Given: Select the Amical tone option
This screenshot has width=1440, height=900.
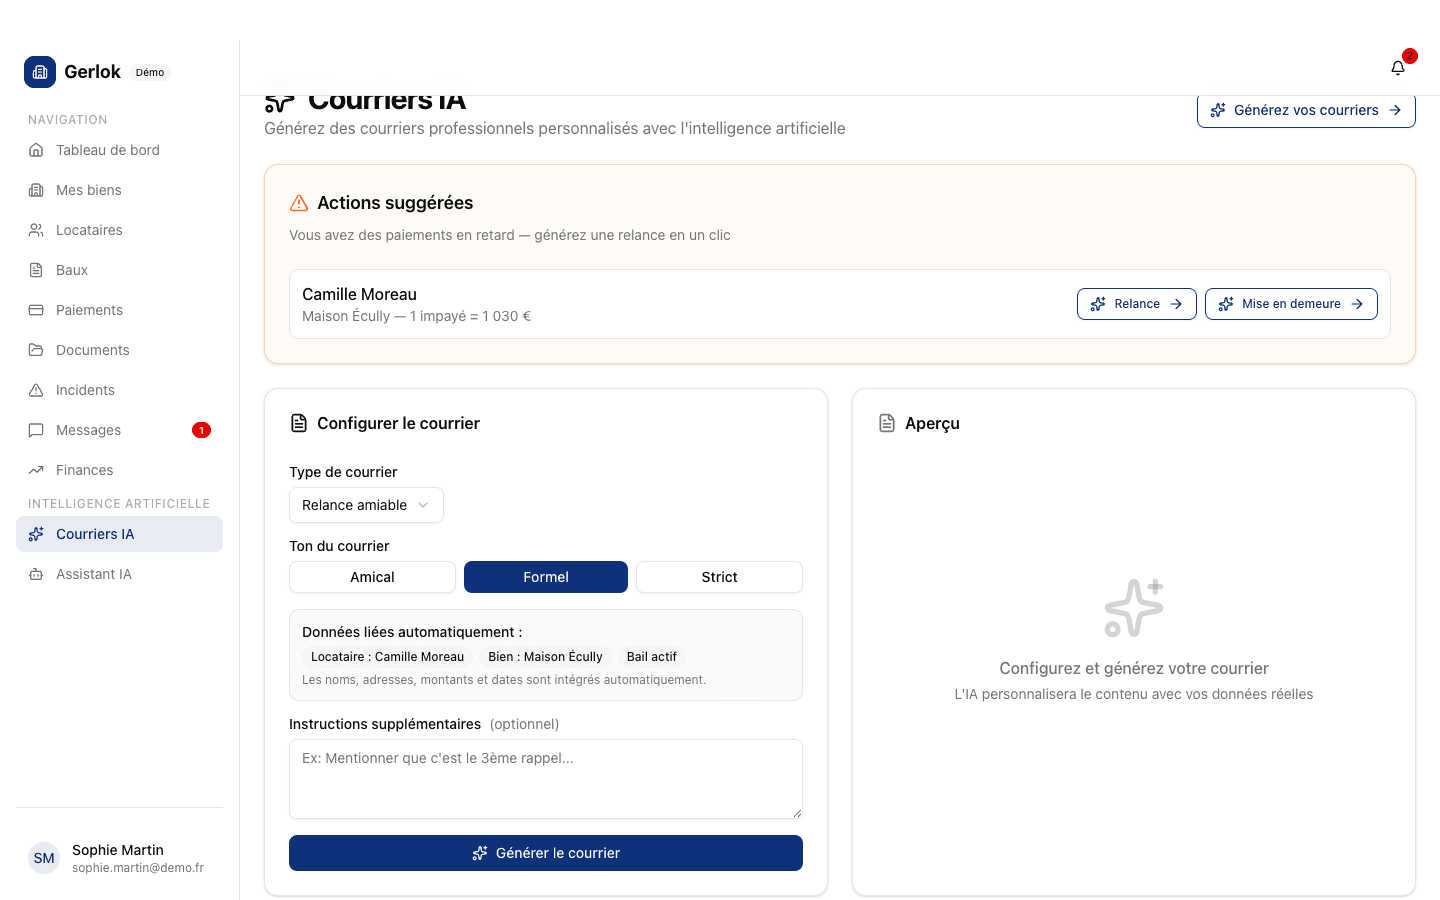Looking at the screenshot, I should pyautogui.click(x=372, y=577).
